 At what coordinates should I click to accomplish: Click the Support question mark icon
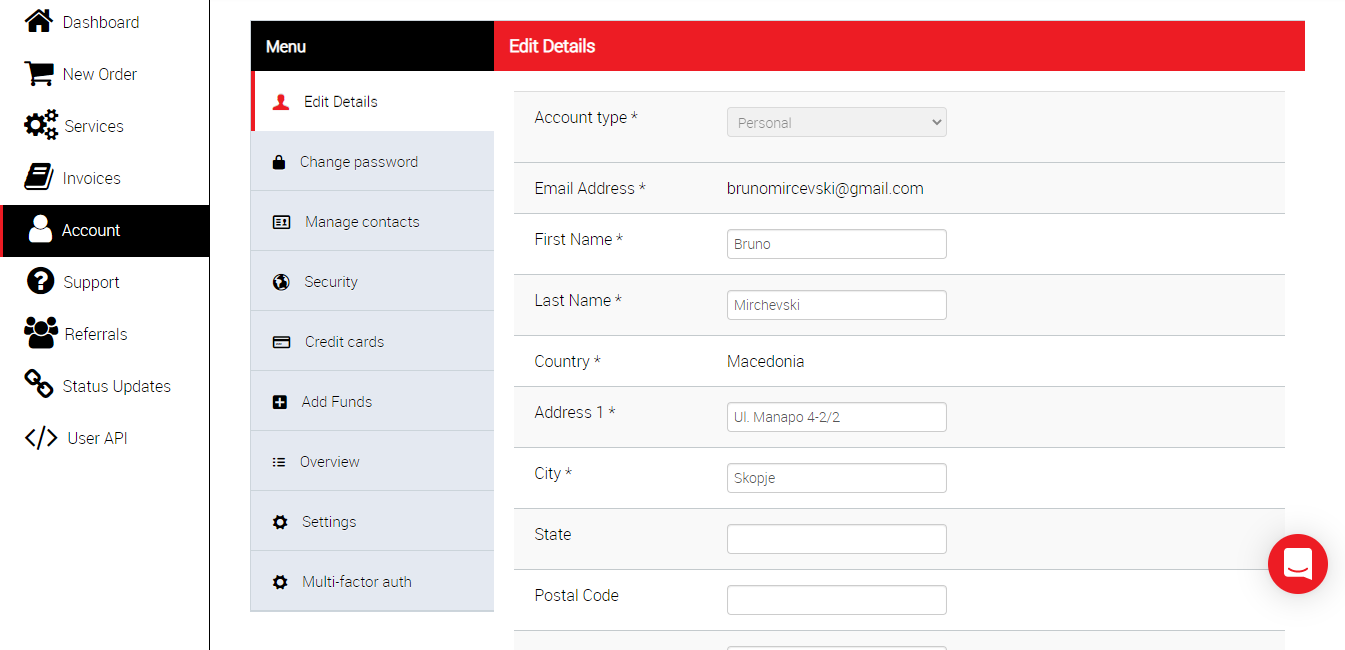[x=40, y=282]
